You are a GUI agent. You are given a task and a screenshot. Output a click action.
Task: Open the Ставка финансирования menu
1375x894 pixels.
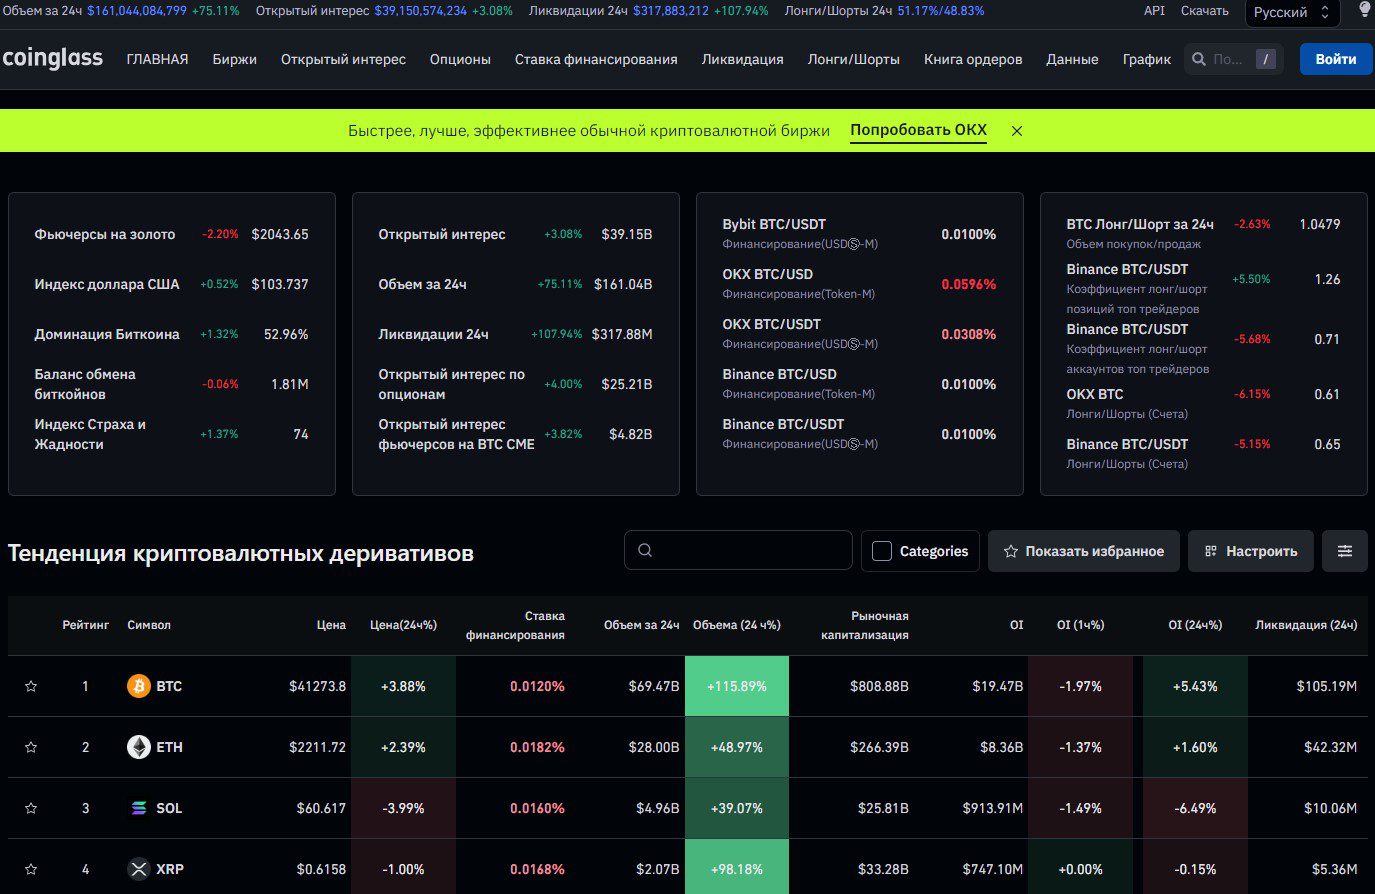[x=596, y=59]
